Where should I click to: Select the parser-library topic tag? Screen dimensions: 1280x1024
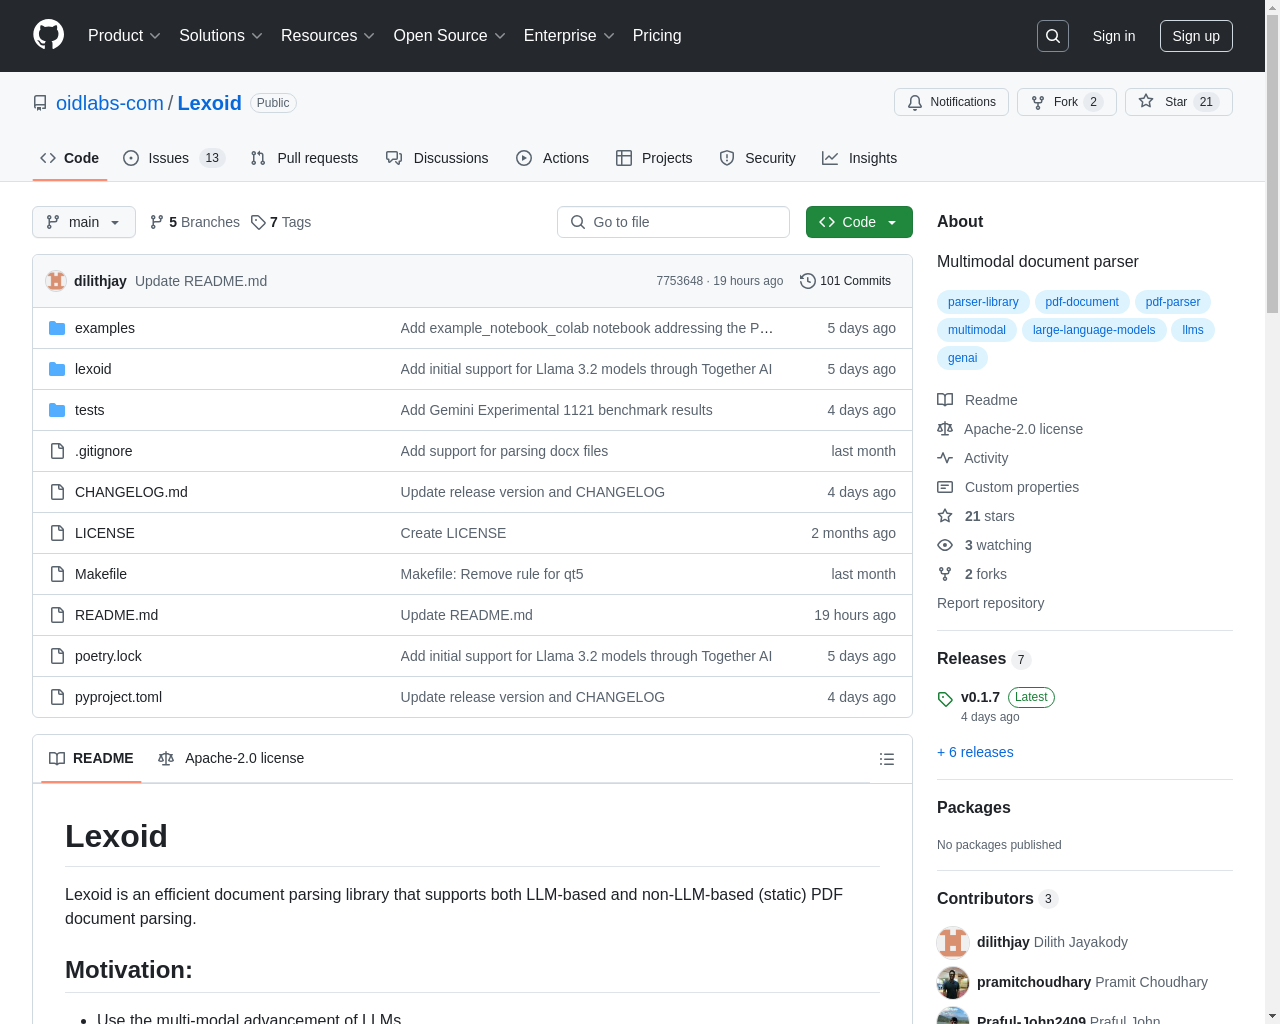[983, 302]
